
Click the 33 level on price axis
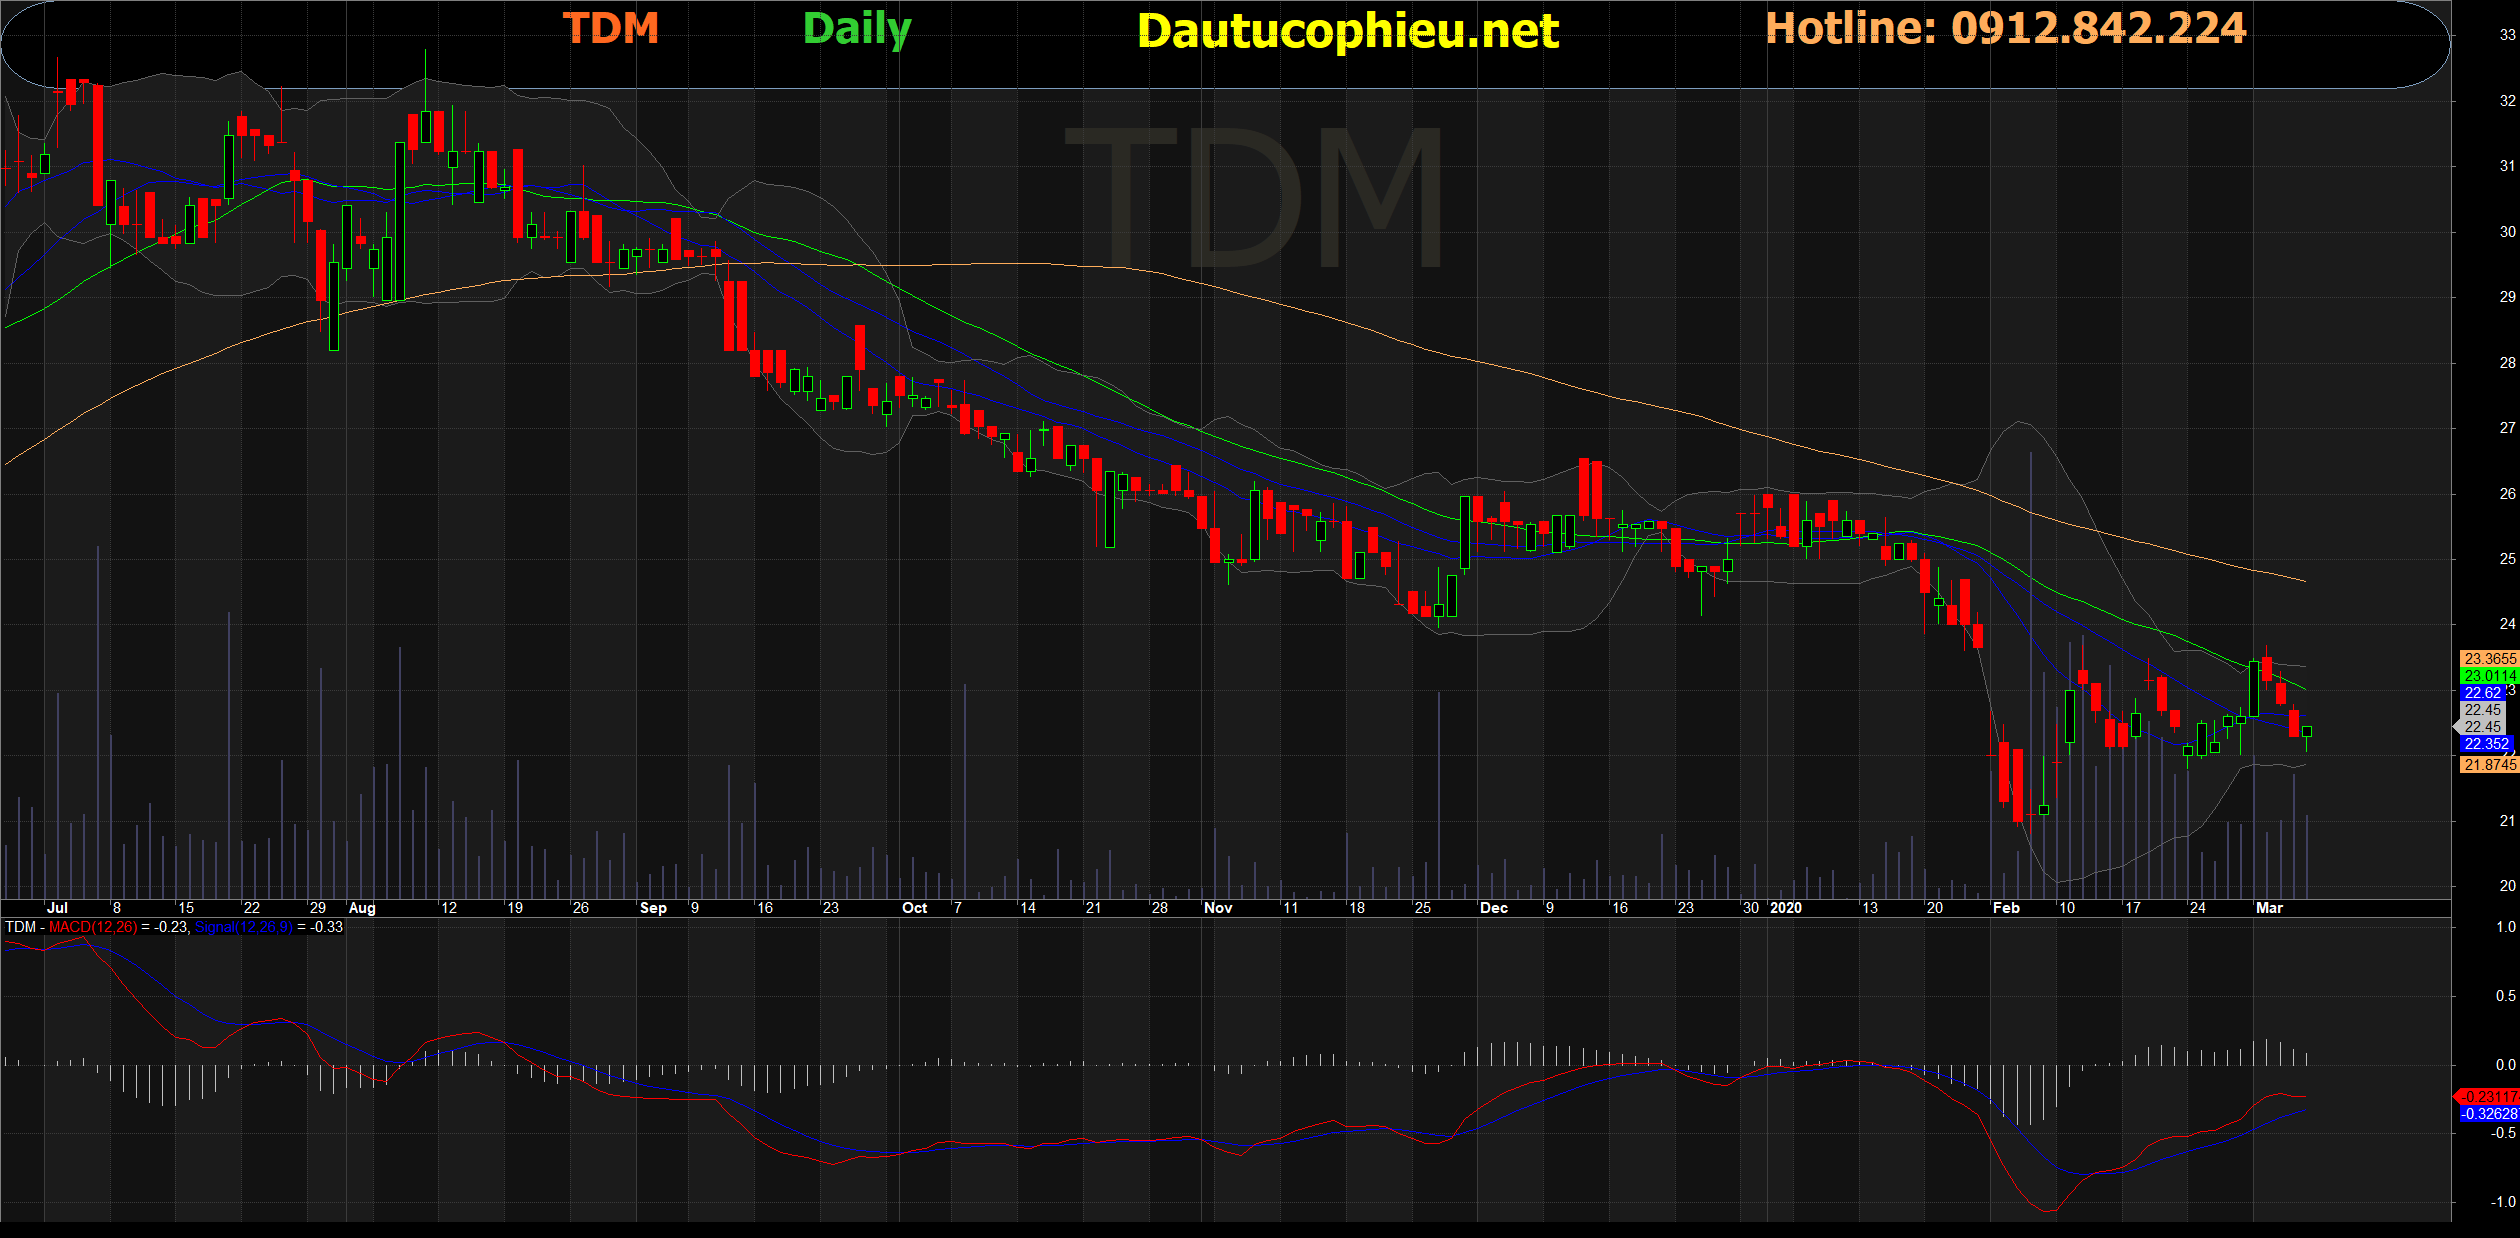point(2507,35)
